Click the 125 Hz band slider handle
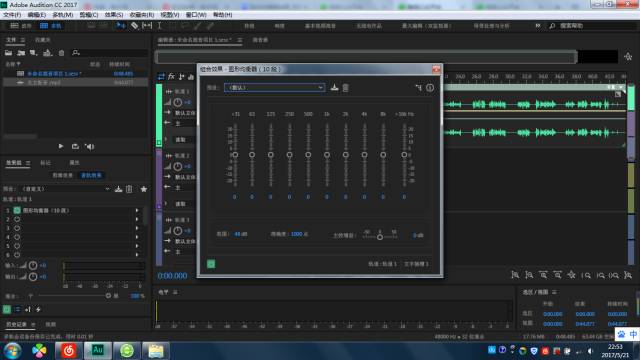 [x=271, y=155]
